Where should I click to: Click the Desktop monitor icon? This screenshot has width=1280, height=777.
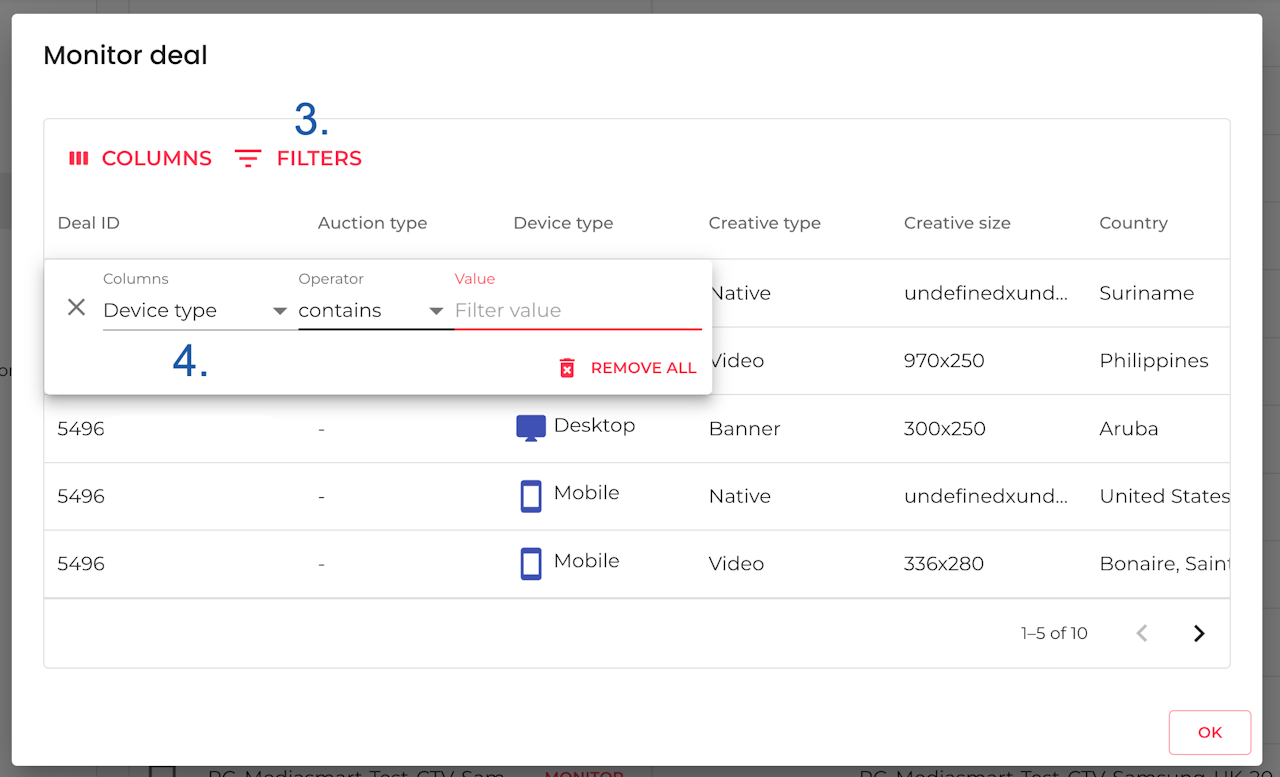coord(530,428)
